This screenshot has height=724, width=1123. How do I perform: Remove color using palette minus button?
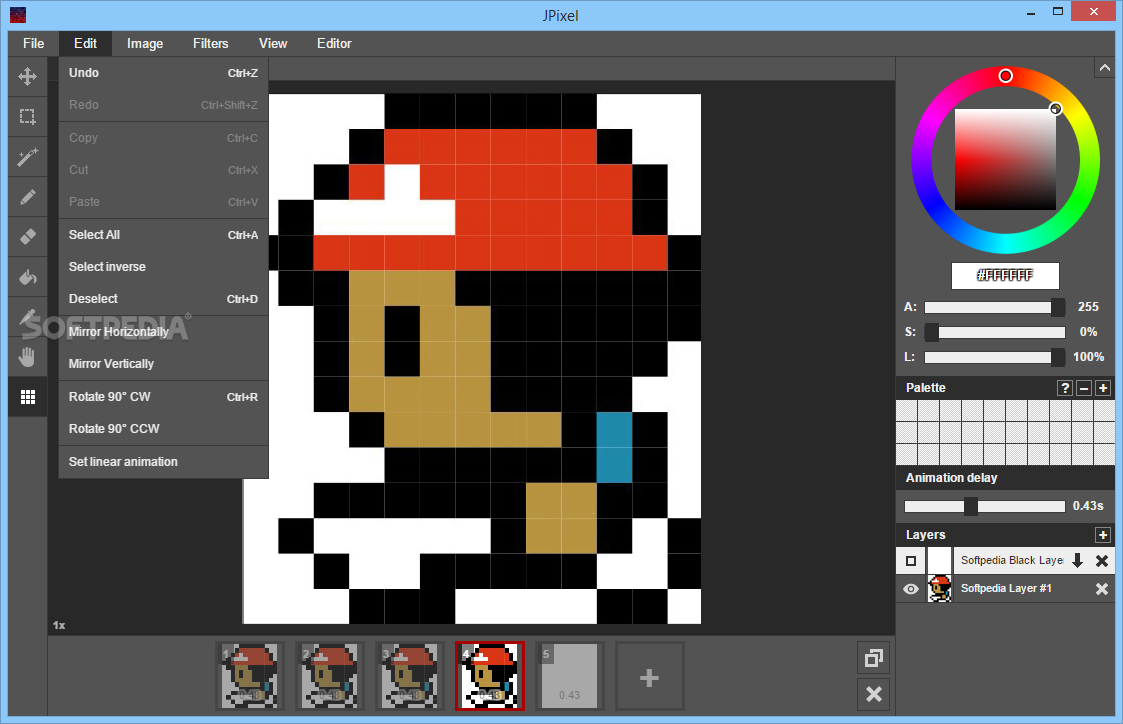coord(1084,388)
